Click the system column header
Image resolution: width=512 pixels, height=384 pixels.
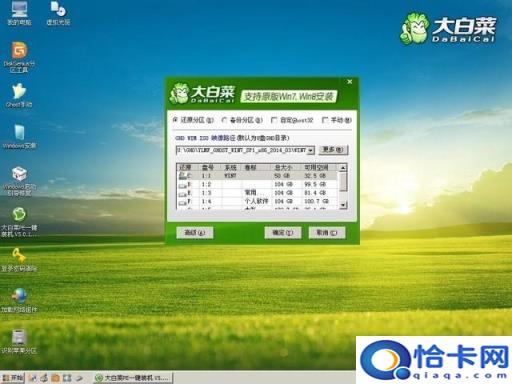pos(231,168)
